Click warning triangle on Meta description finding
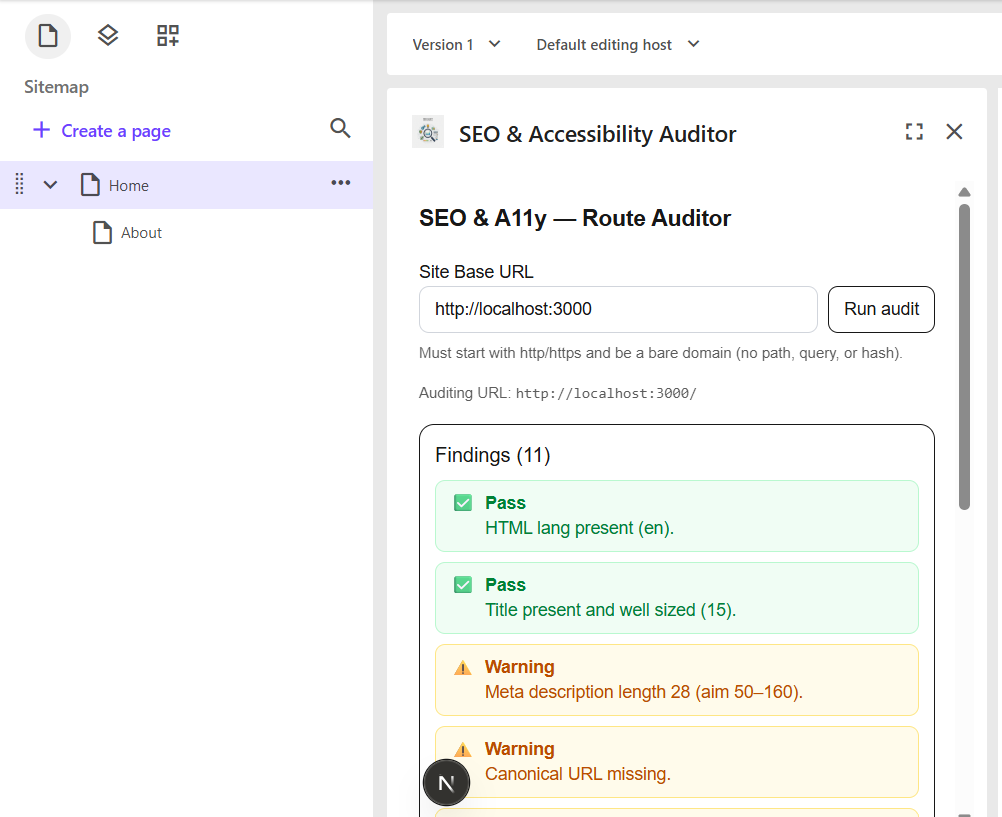Screen dimensions: 1002x817 pos(463,668)
